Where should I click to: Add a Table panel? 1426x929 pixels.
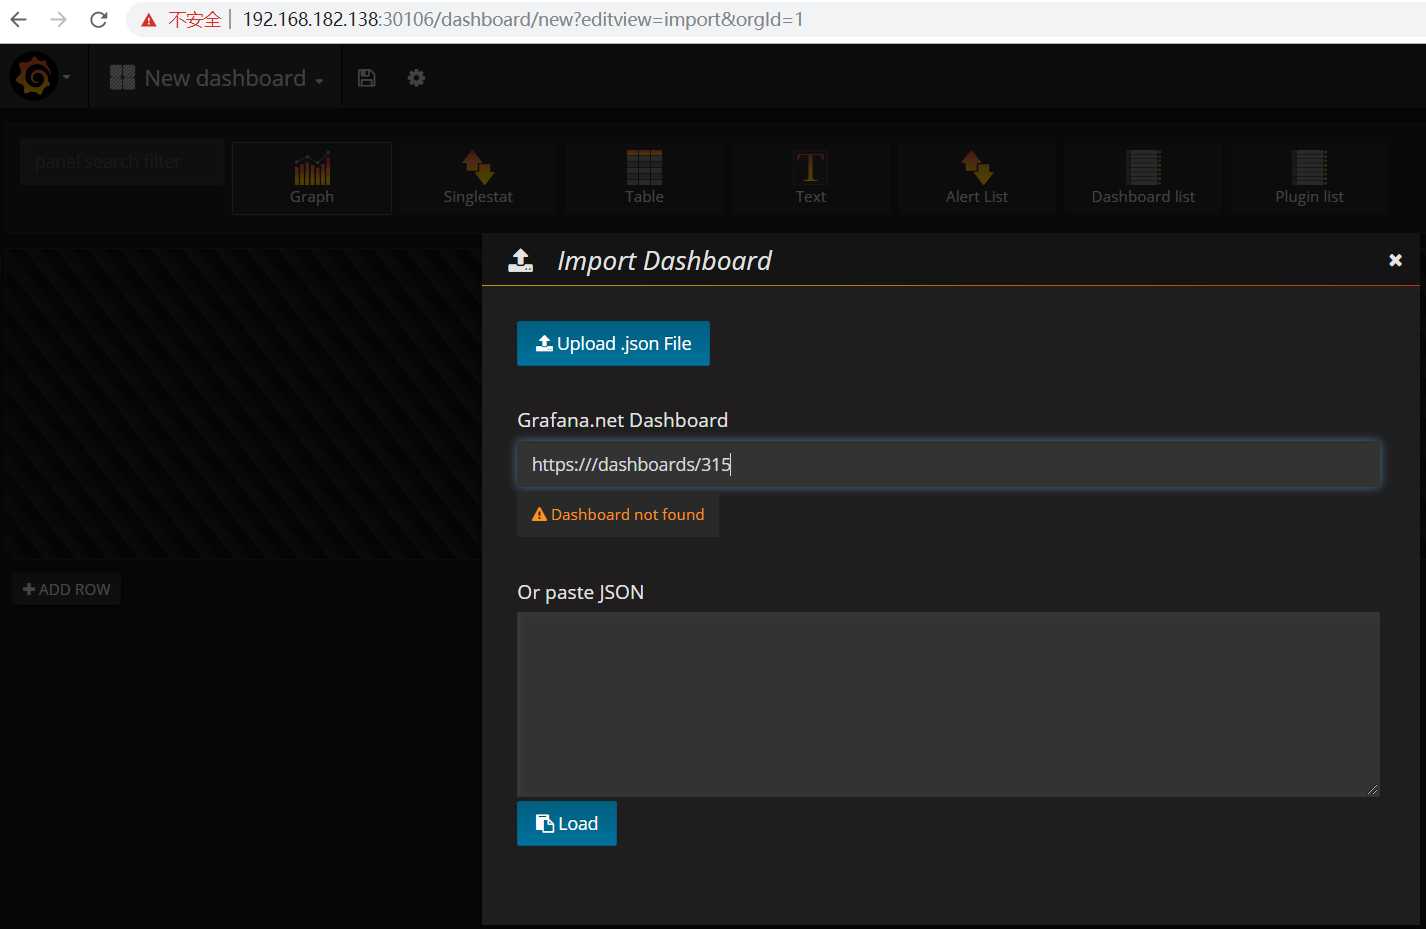[644, 178]
